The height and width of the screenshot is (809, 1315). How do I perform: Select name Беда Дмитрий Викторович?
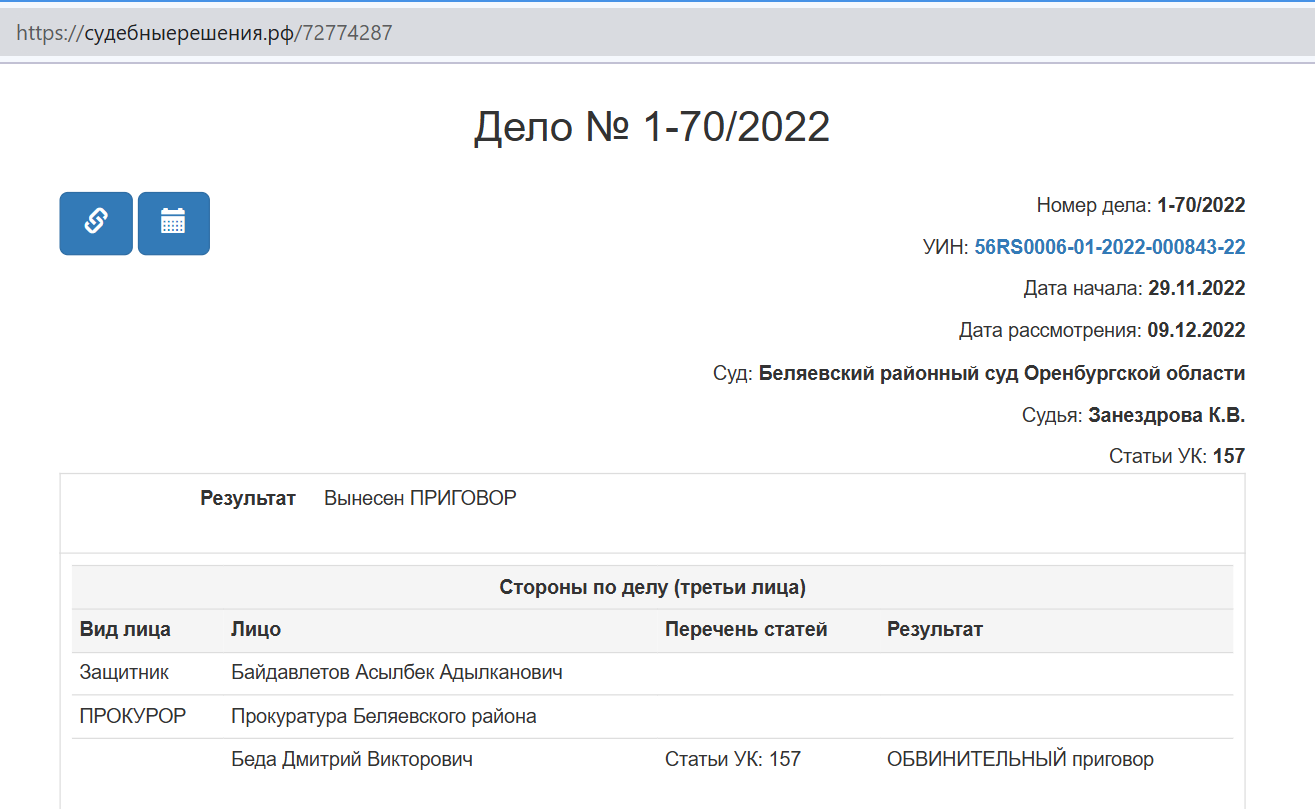click(352, 759)
